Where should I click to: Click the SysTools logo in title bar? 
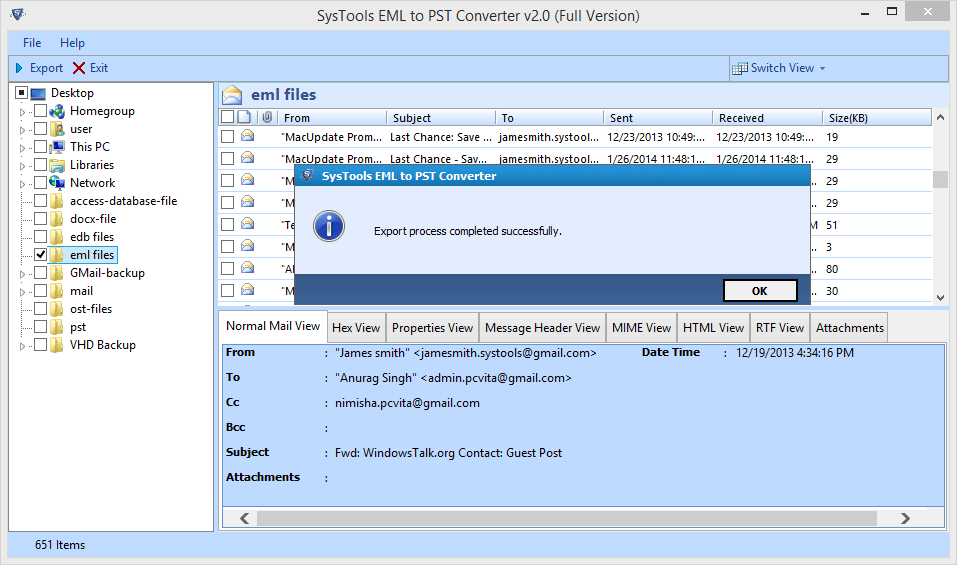point(18,13)
